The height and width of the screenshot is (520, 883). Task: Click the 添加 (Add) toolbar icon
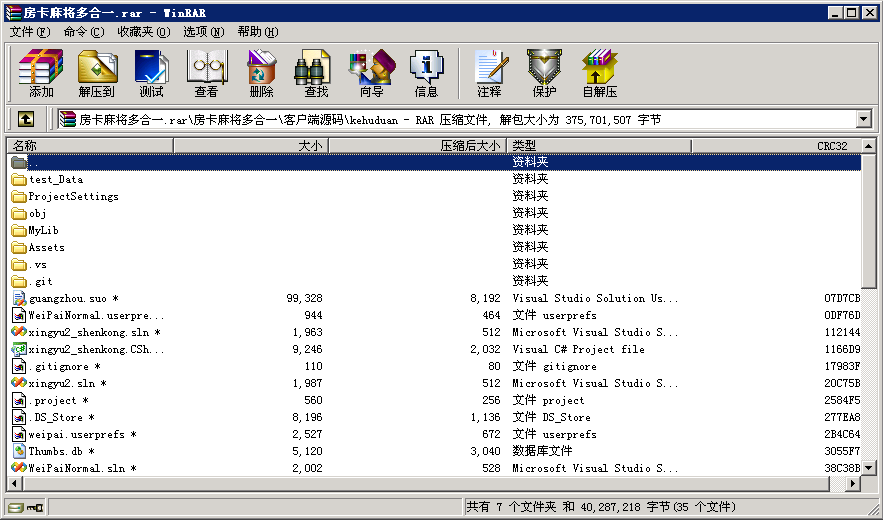click(41, 73)
